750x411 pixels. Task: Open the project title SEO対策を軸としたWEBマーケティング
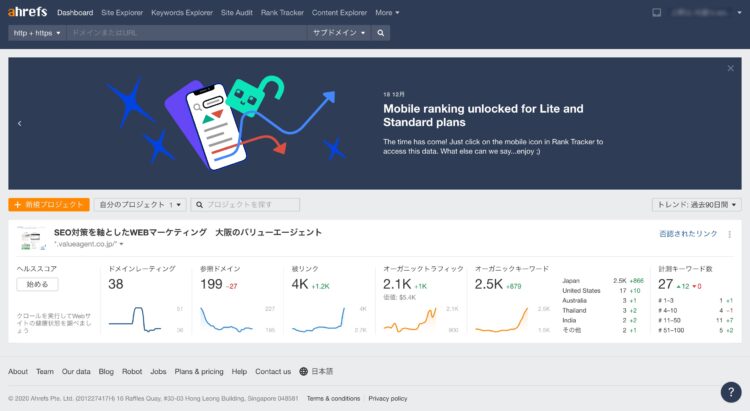[188, 233]
